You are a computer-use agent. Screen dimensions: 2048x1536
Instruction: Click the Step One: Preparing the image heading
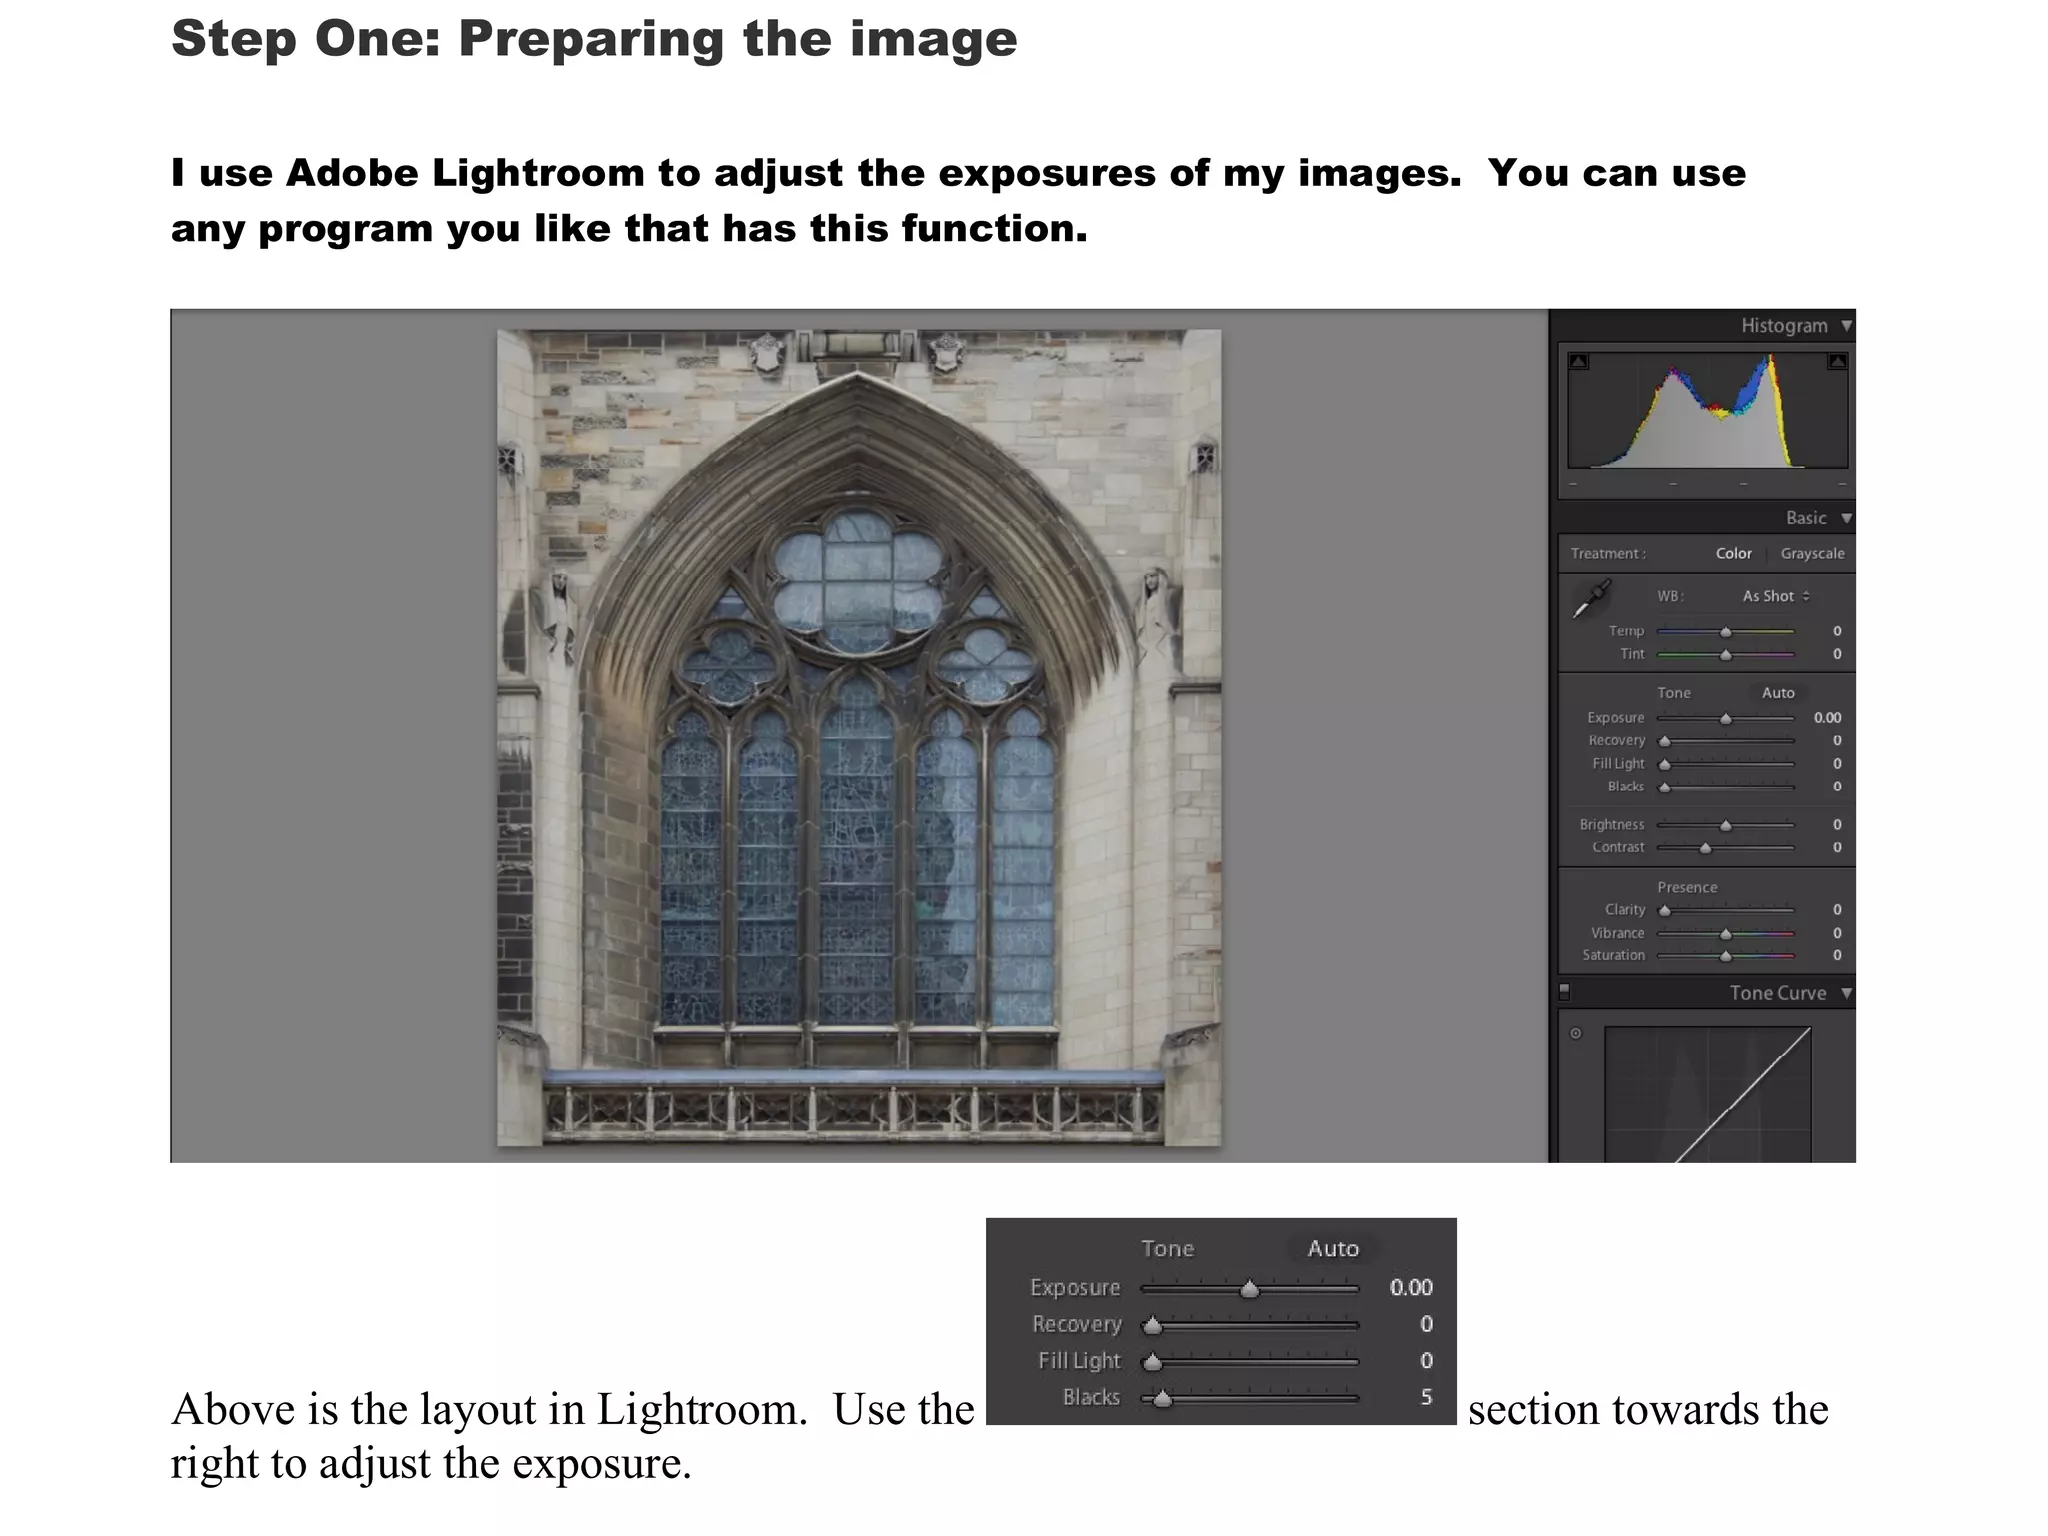[x=594, y=39]
